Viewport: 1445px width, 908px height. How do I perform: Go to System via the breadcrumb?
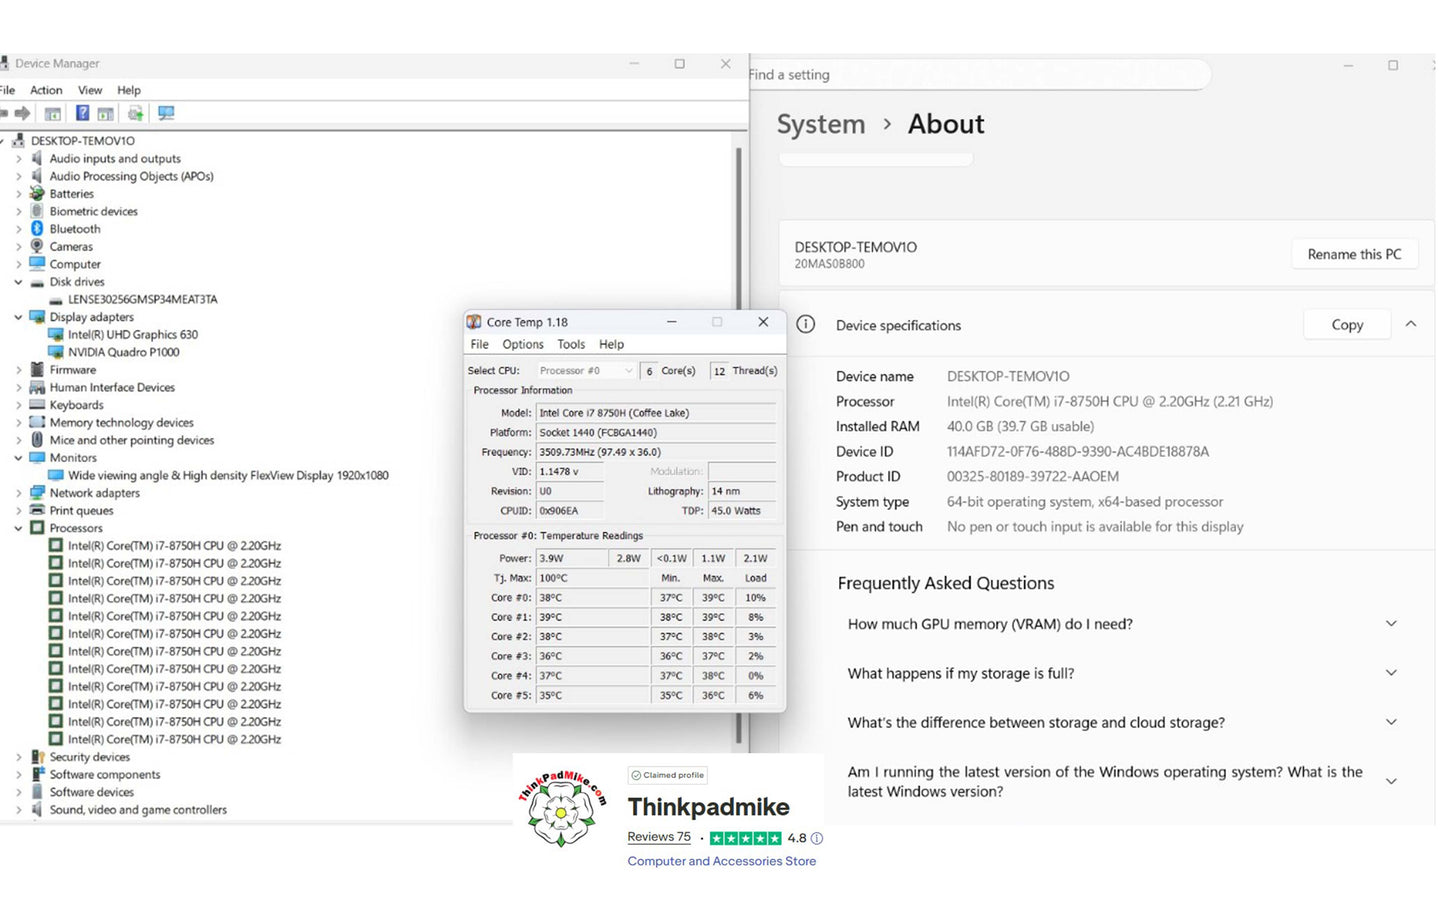pyautogui.click(x=821, y=124)
